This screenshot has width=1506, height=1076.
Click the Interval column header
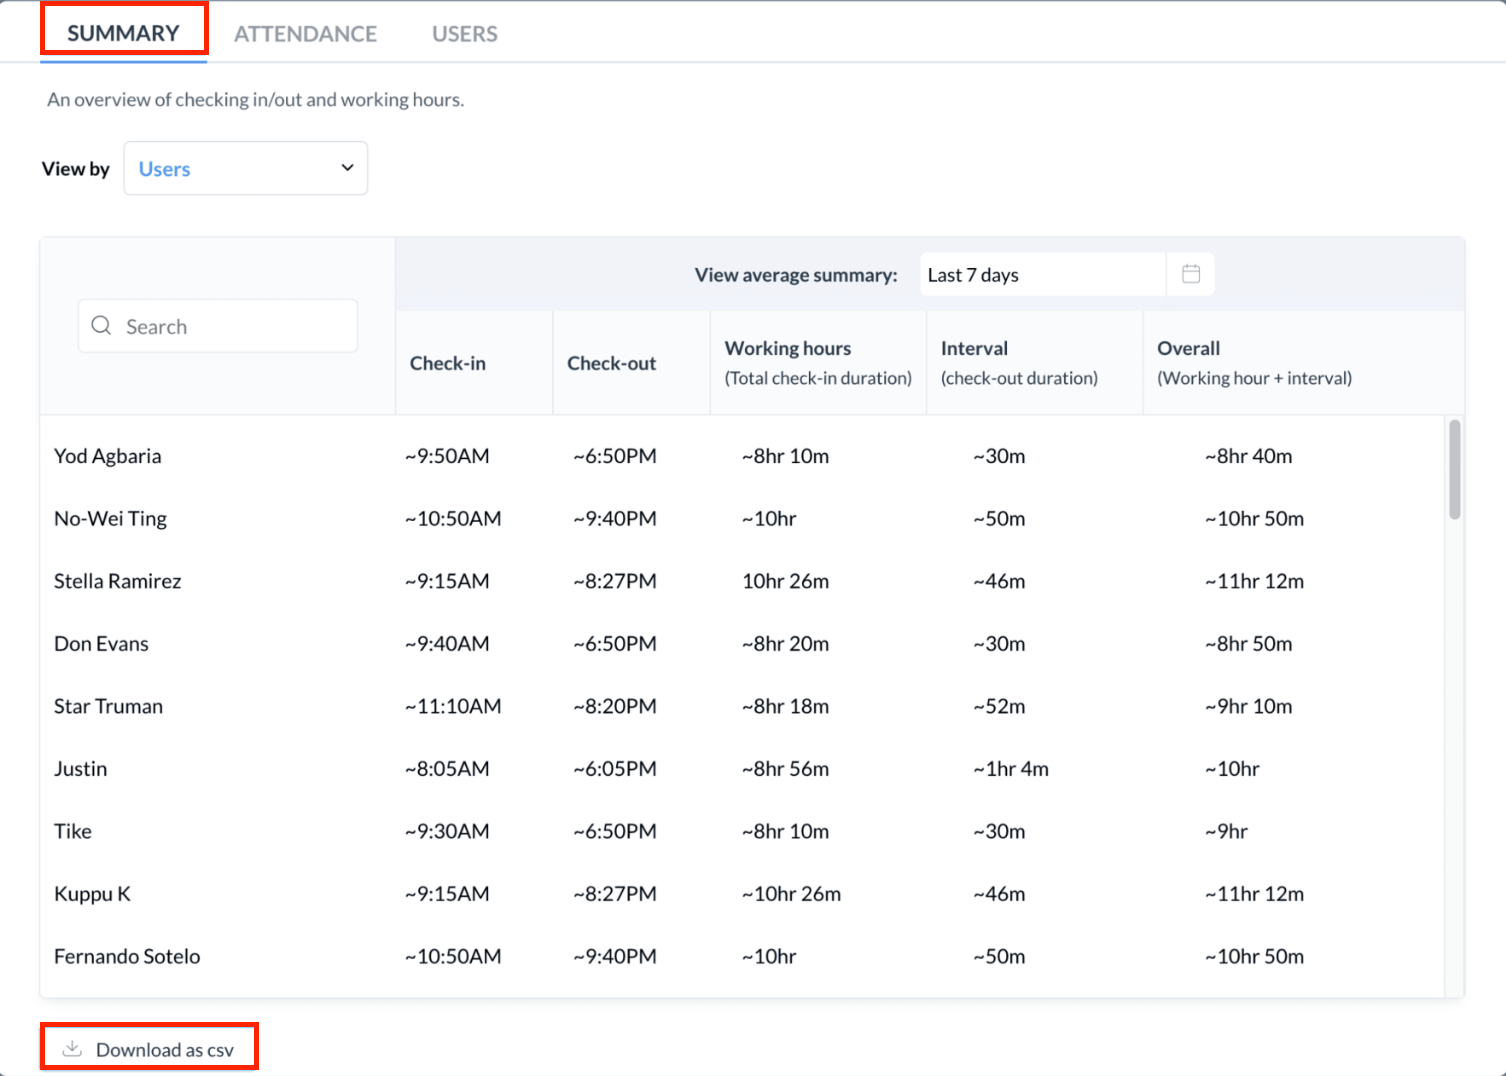tap(974, 349)
